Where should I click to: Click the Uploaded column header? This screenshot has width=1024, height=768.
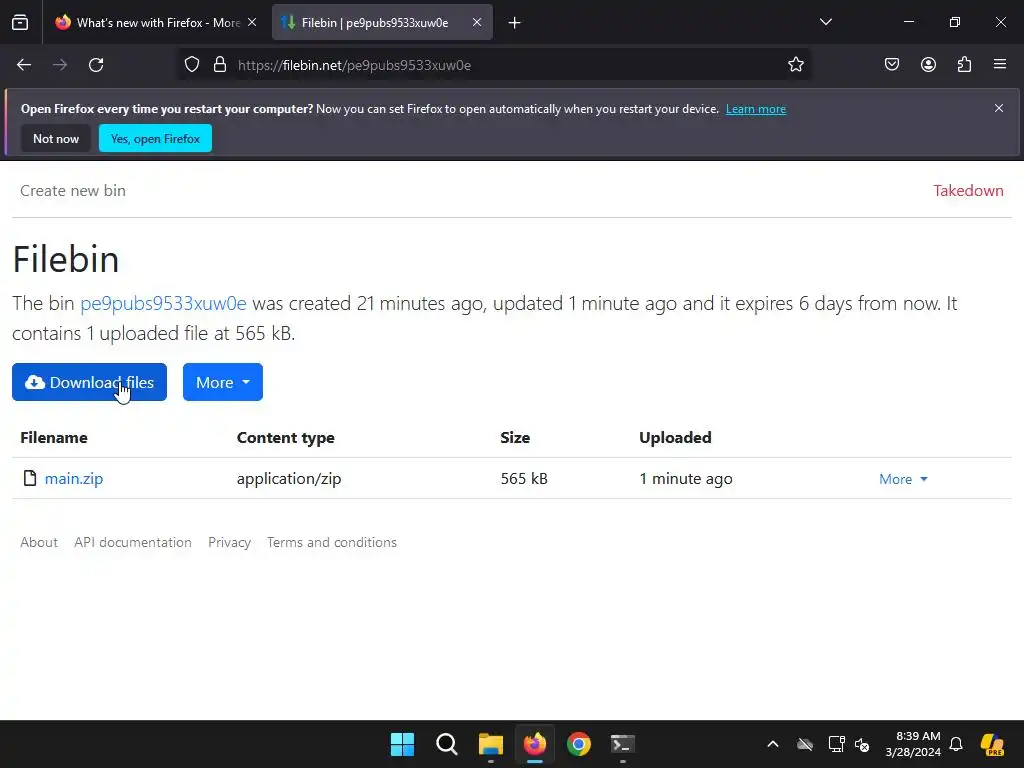coord(675,438)
